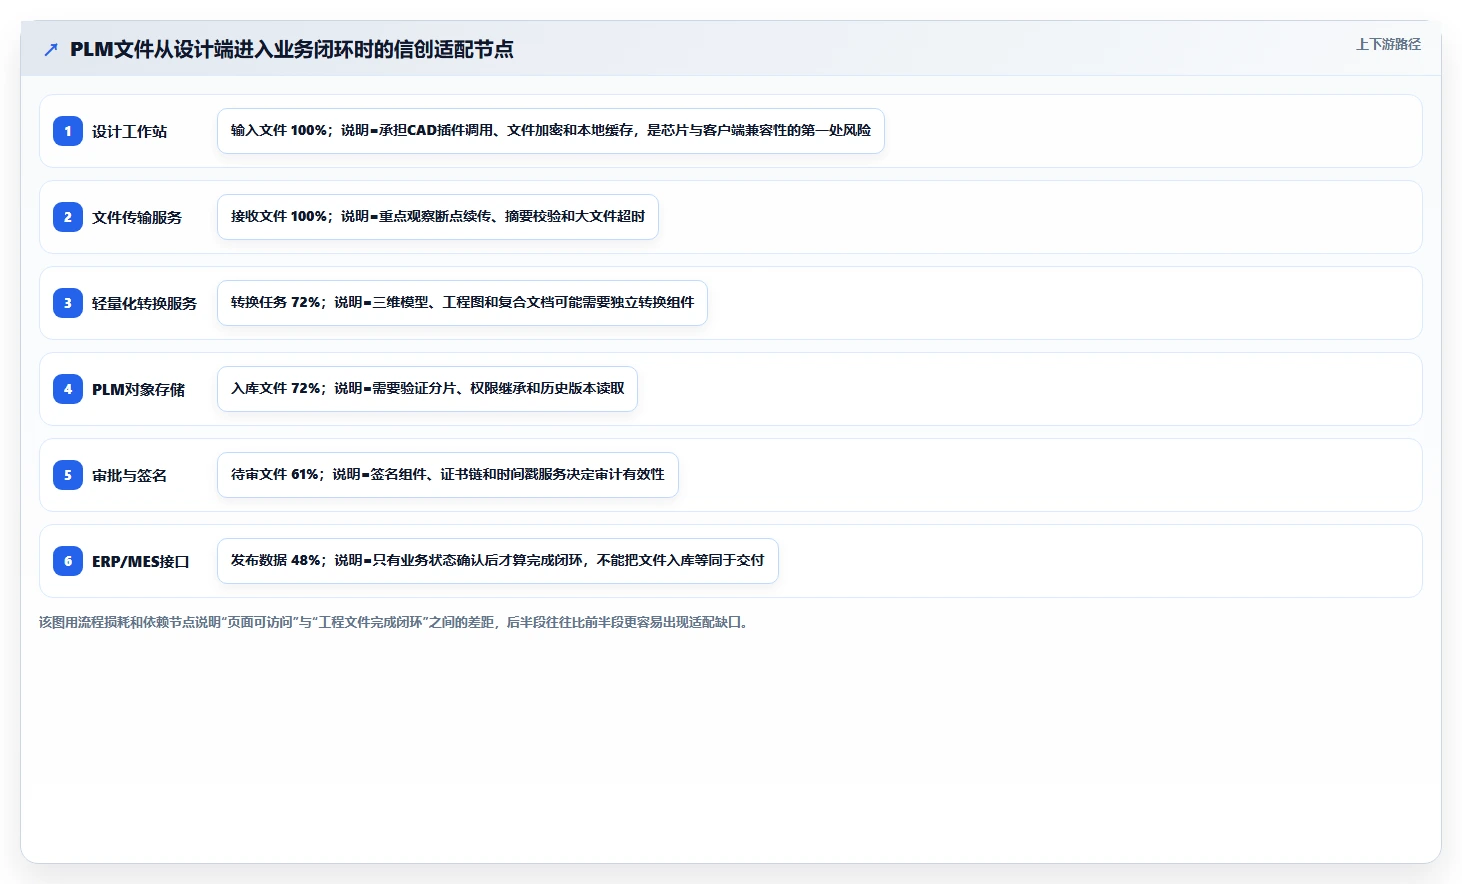Select the 审批与签名 step label
The image size is (1462, 884).
click(130, 475)
